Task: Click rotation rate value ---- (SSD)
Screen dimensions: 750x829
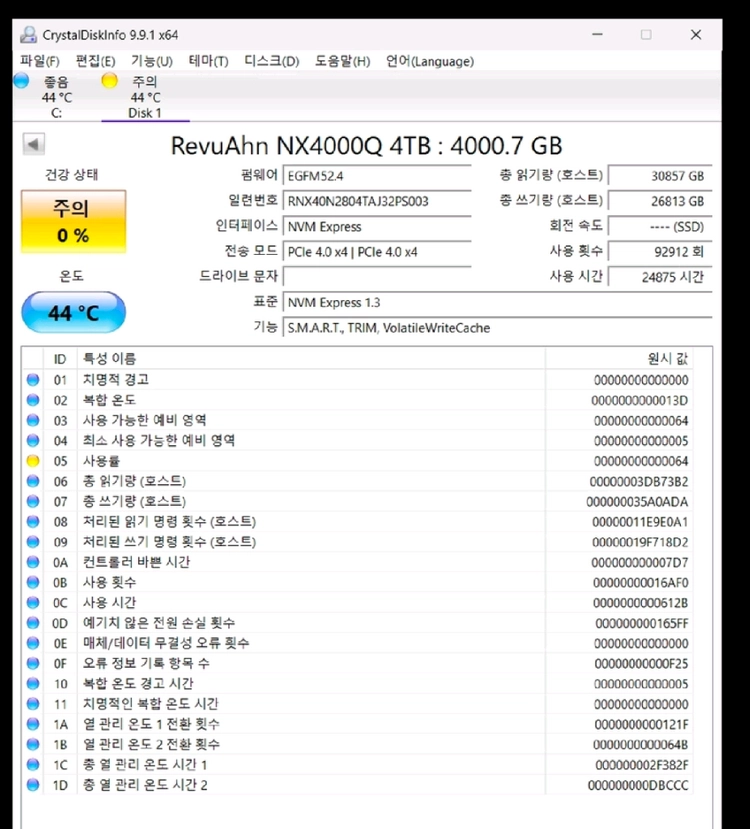Action: 660,226
